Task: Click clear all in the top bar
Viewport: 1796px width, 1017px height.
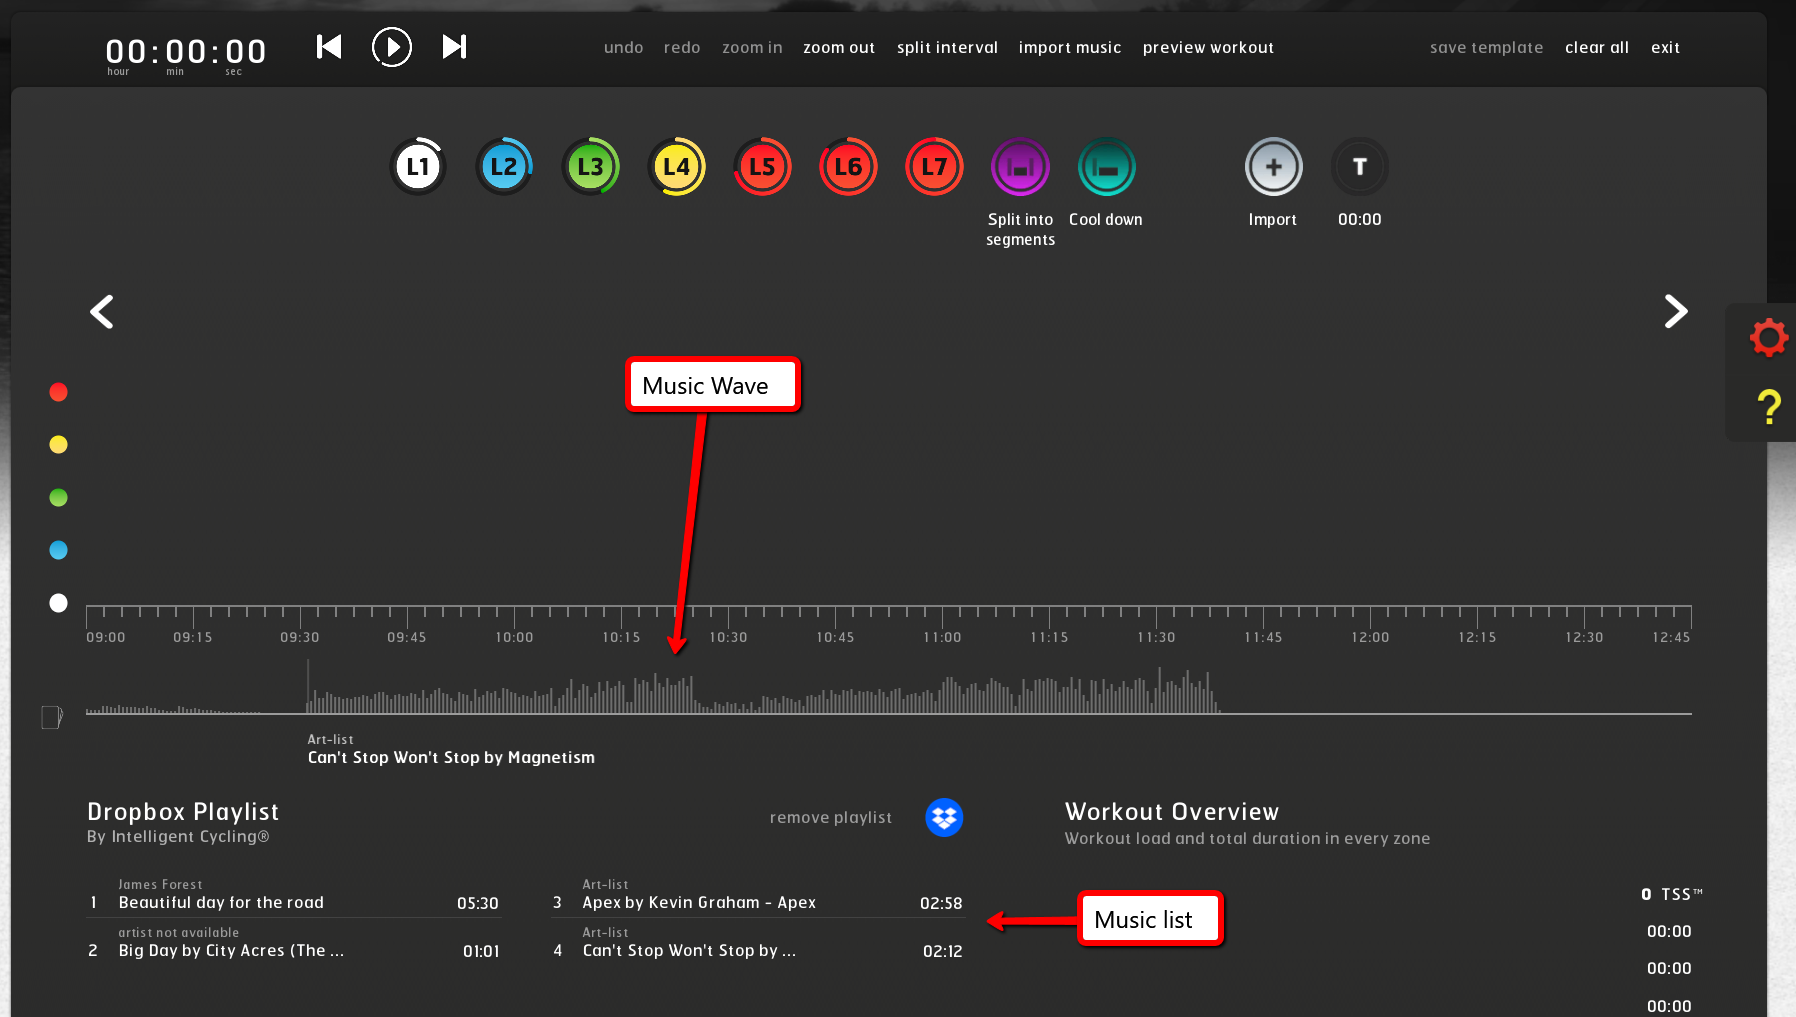Action: pyautogui.click(x=1596, y=48)
